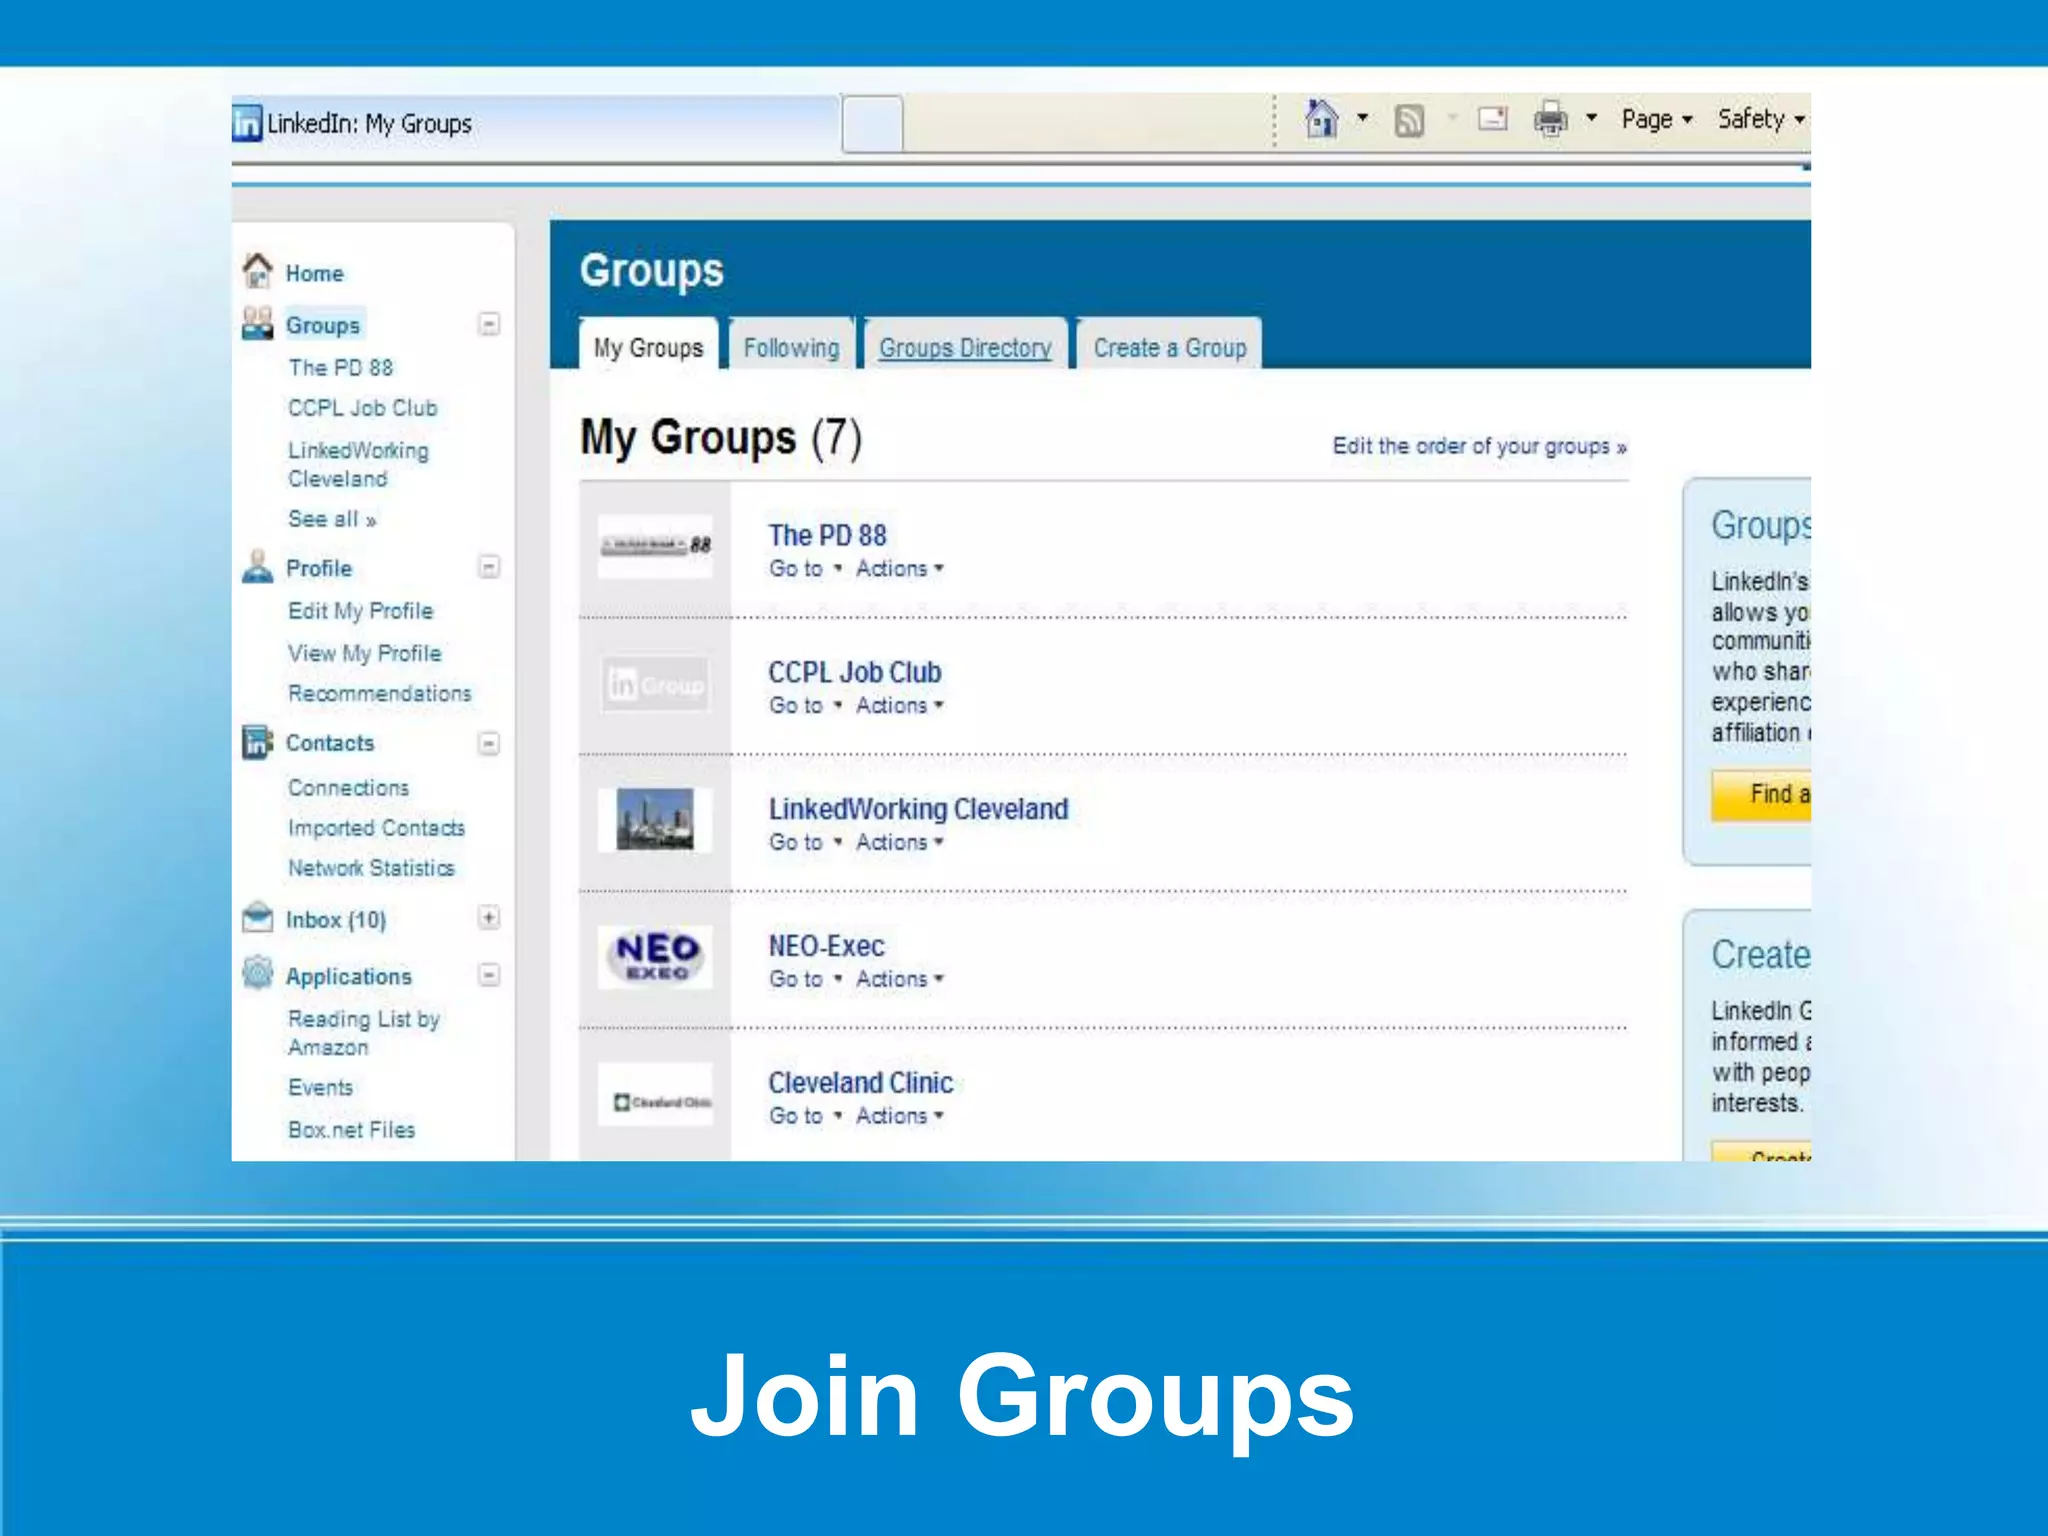The image size is (2048, 1536).
Task: Click the Contacts address book icon
Action: [257, 742]
